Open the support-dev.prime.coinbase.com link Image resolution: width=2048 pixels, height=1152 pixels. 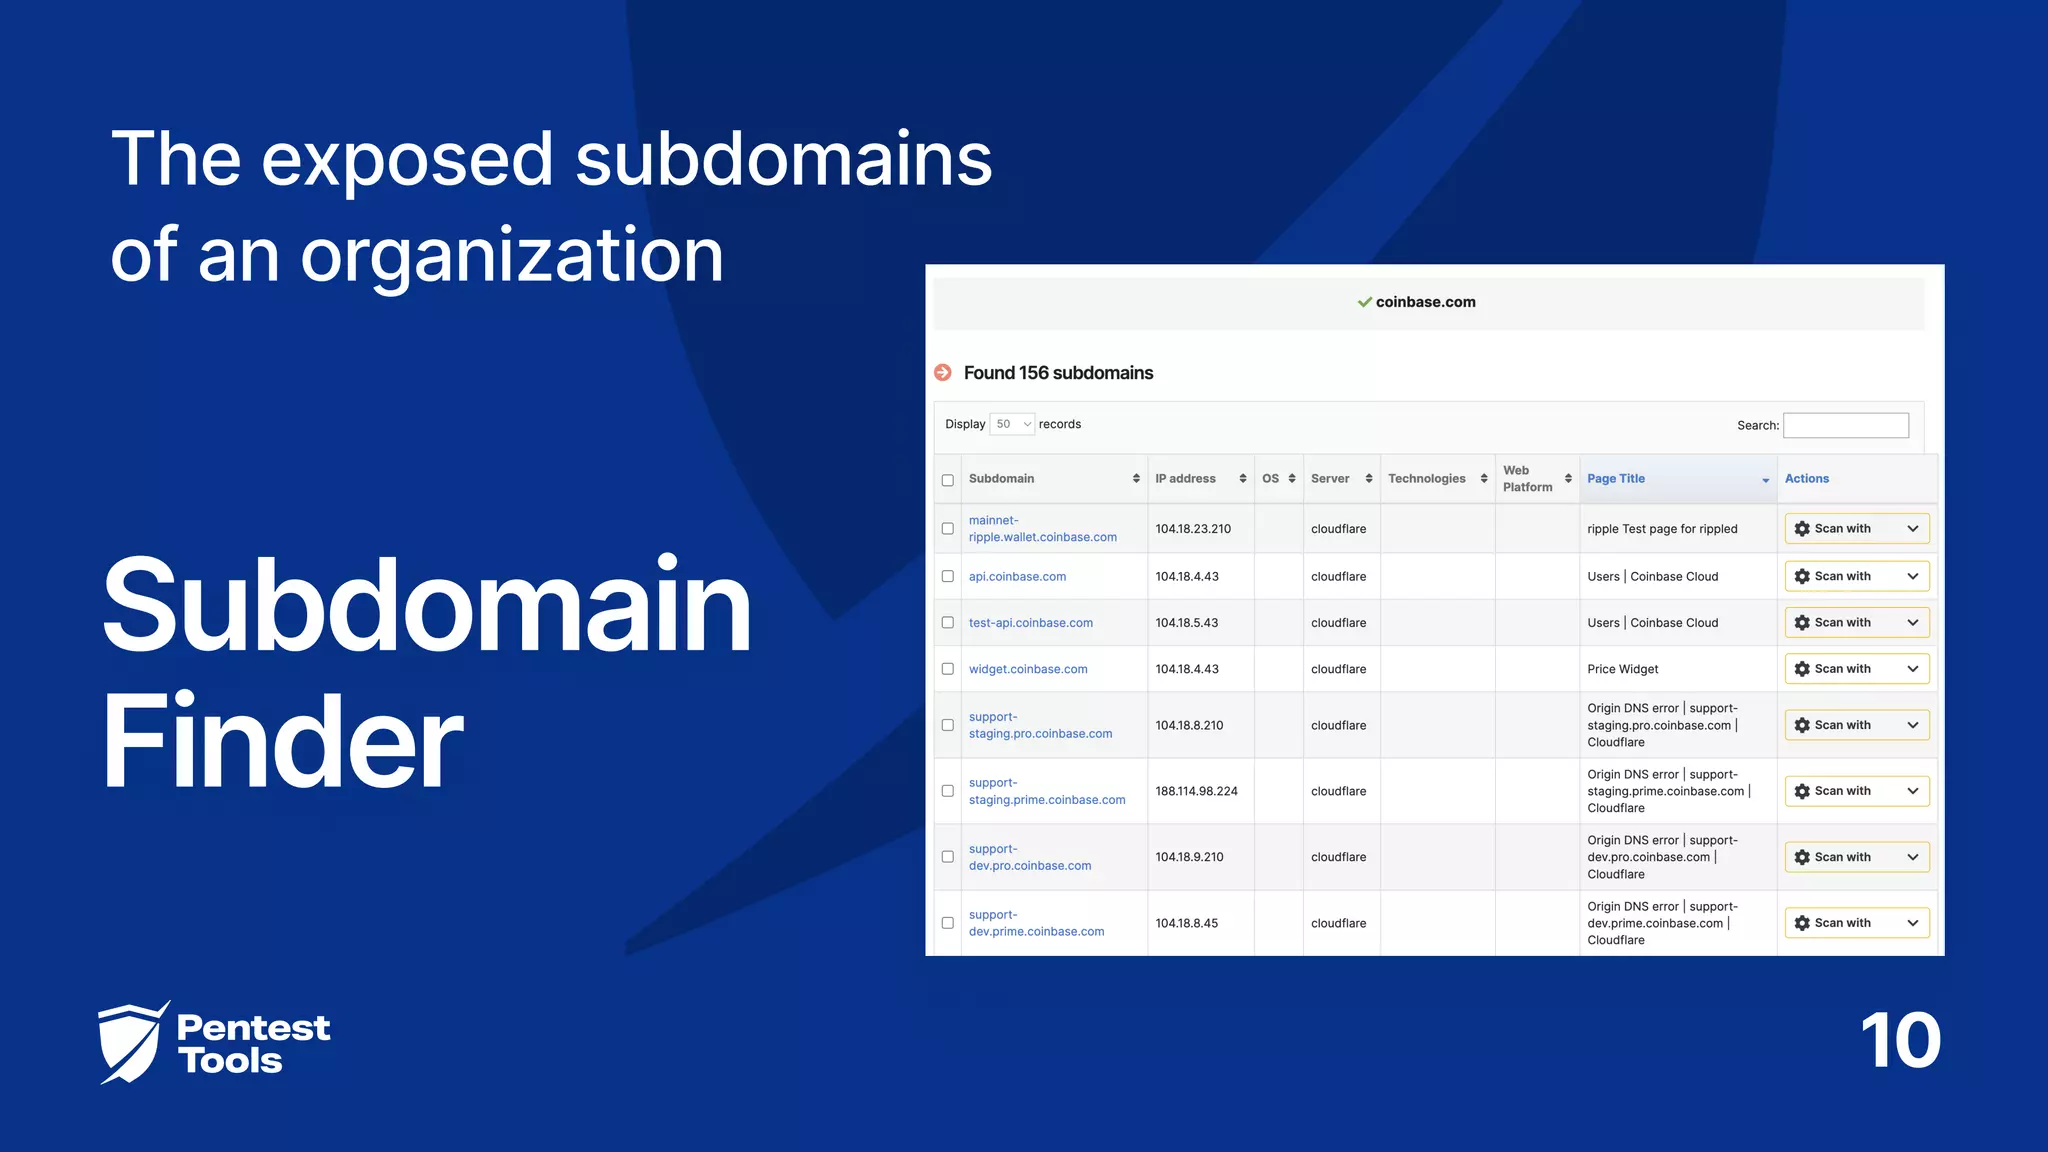pos(1036,931)
